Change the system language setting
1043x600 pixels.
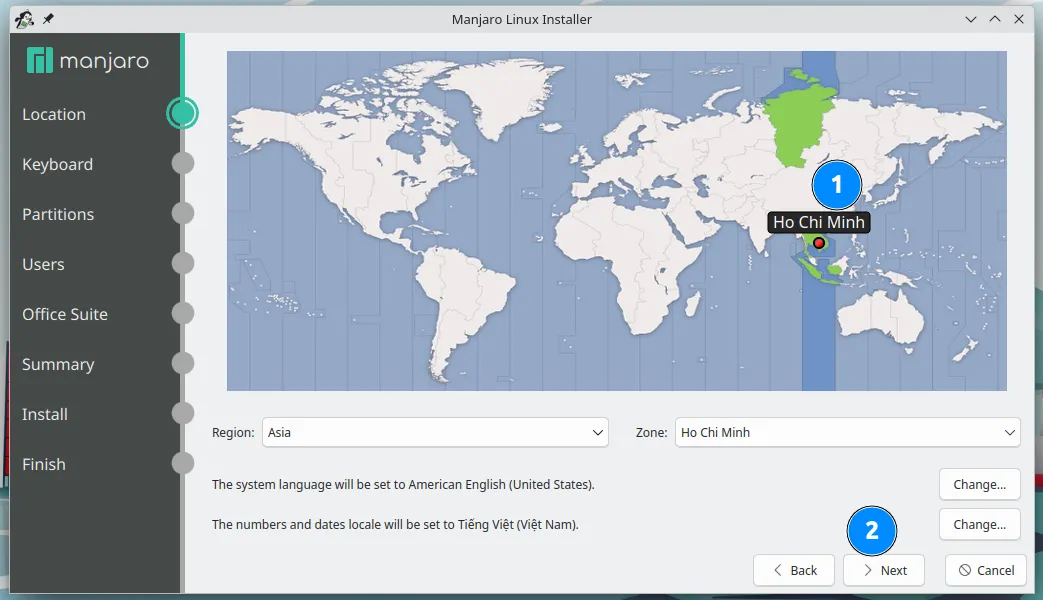pyautogui.click(x=979, y=484)
